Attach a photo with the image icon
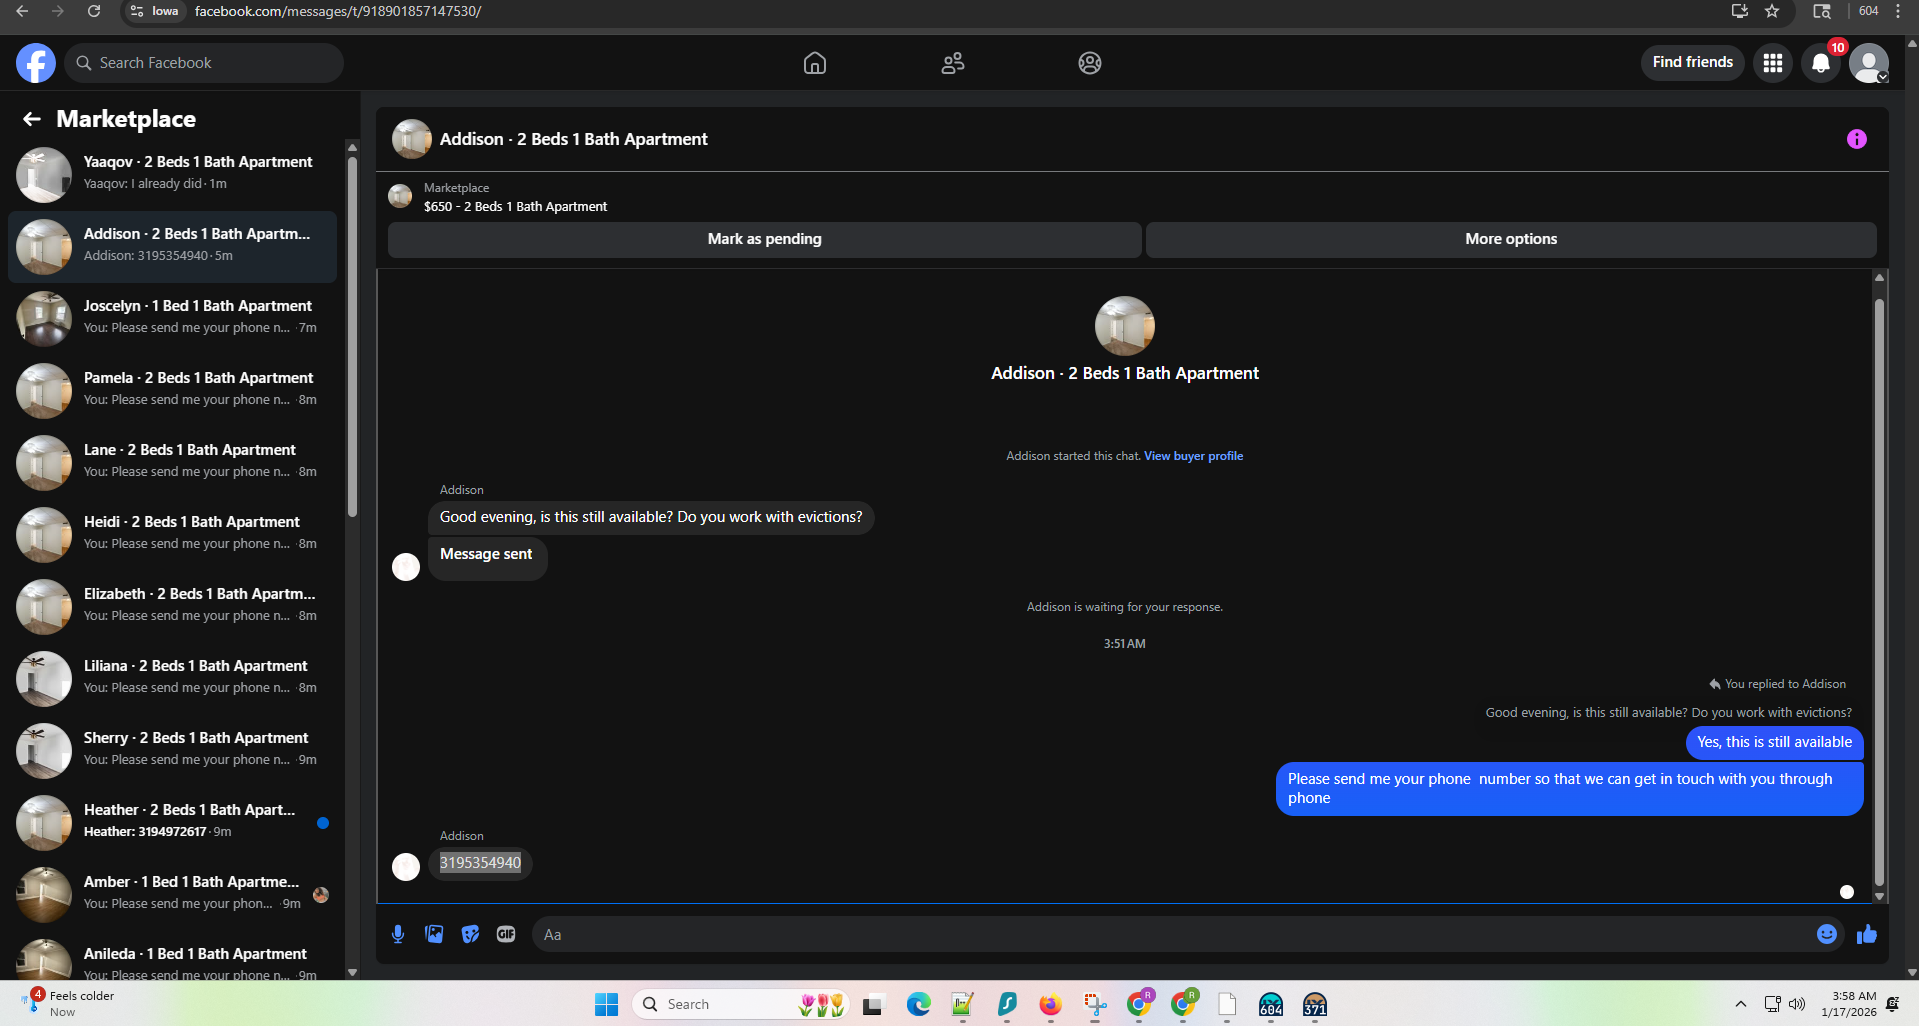Image resolution: width=1919 pixels, height=1026 pixels. click(x=434, y=934)
